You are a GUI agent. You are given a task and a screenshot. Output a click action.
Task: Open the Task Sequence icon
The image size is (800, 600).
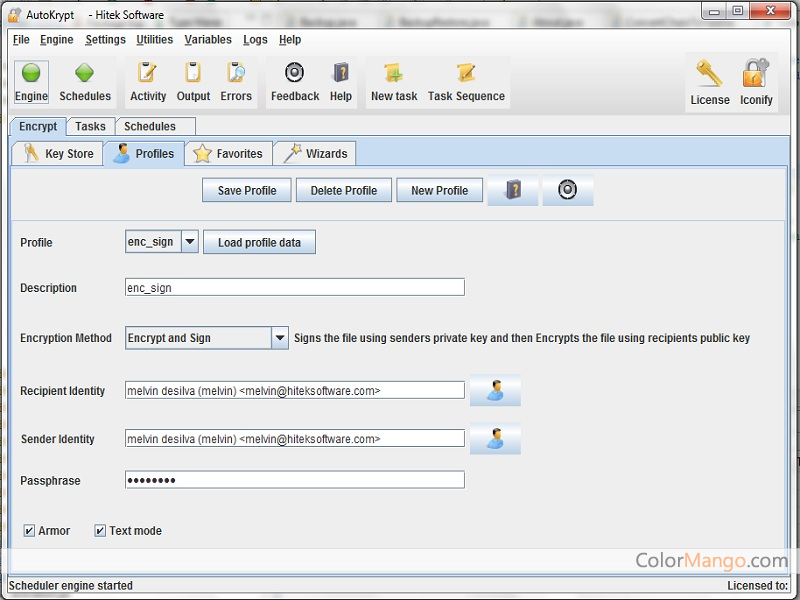(x=466, y=82)
